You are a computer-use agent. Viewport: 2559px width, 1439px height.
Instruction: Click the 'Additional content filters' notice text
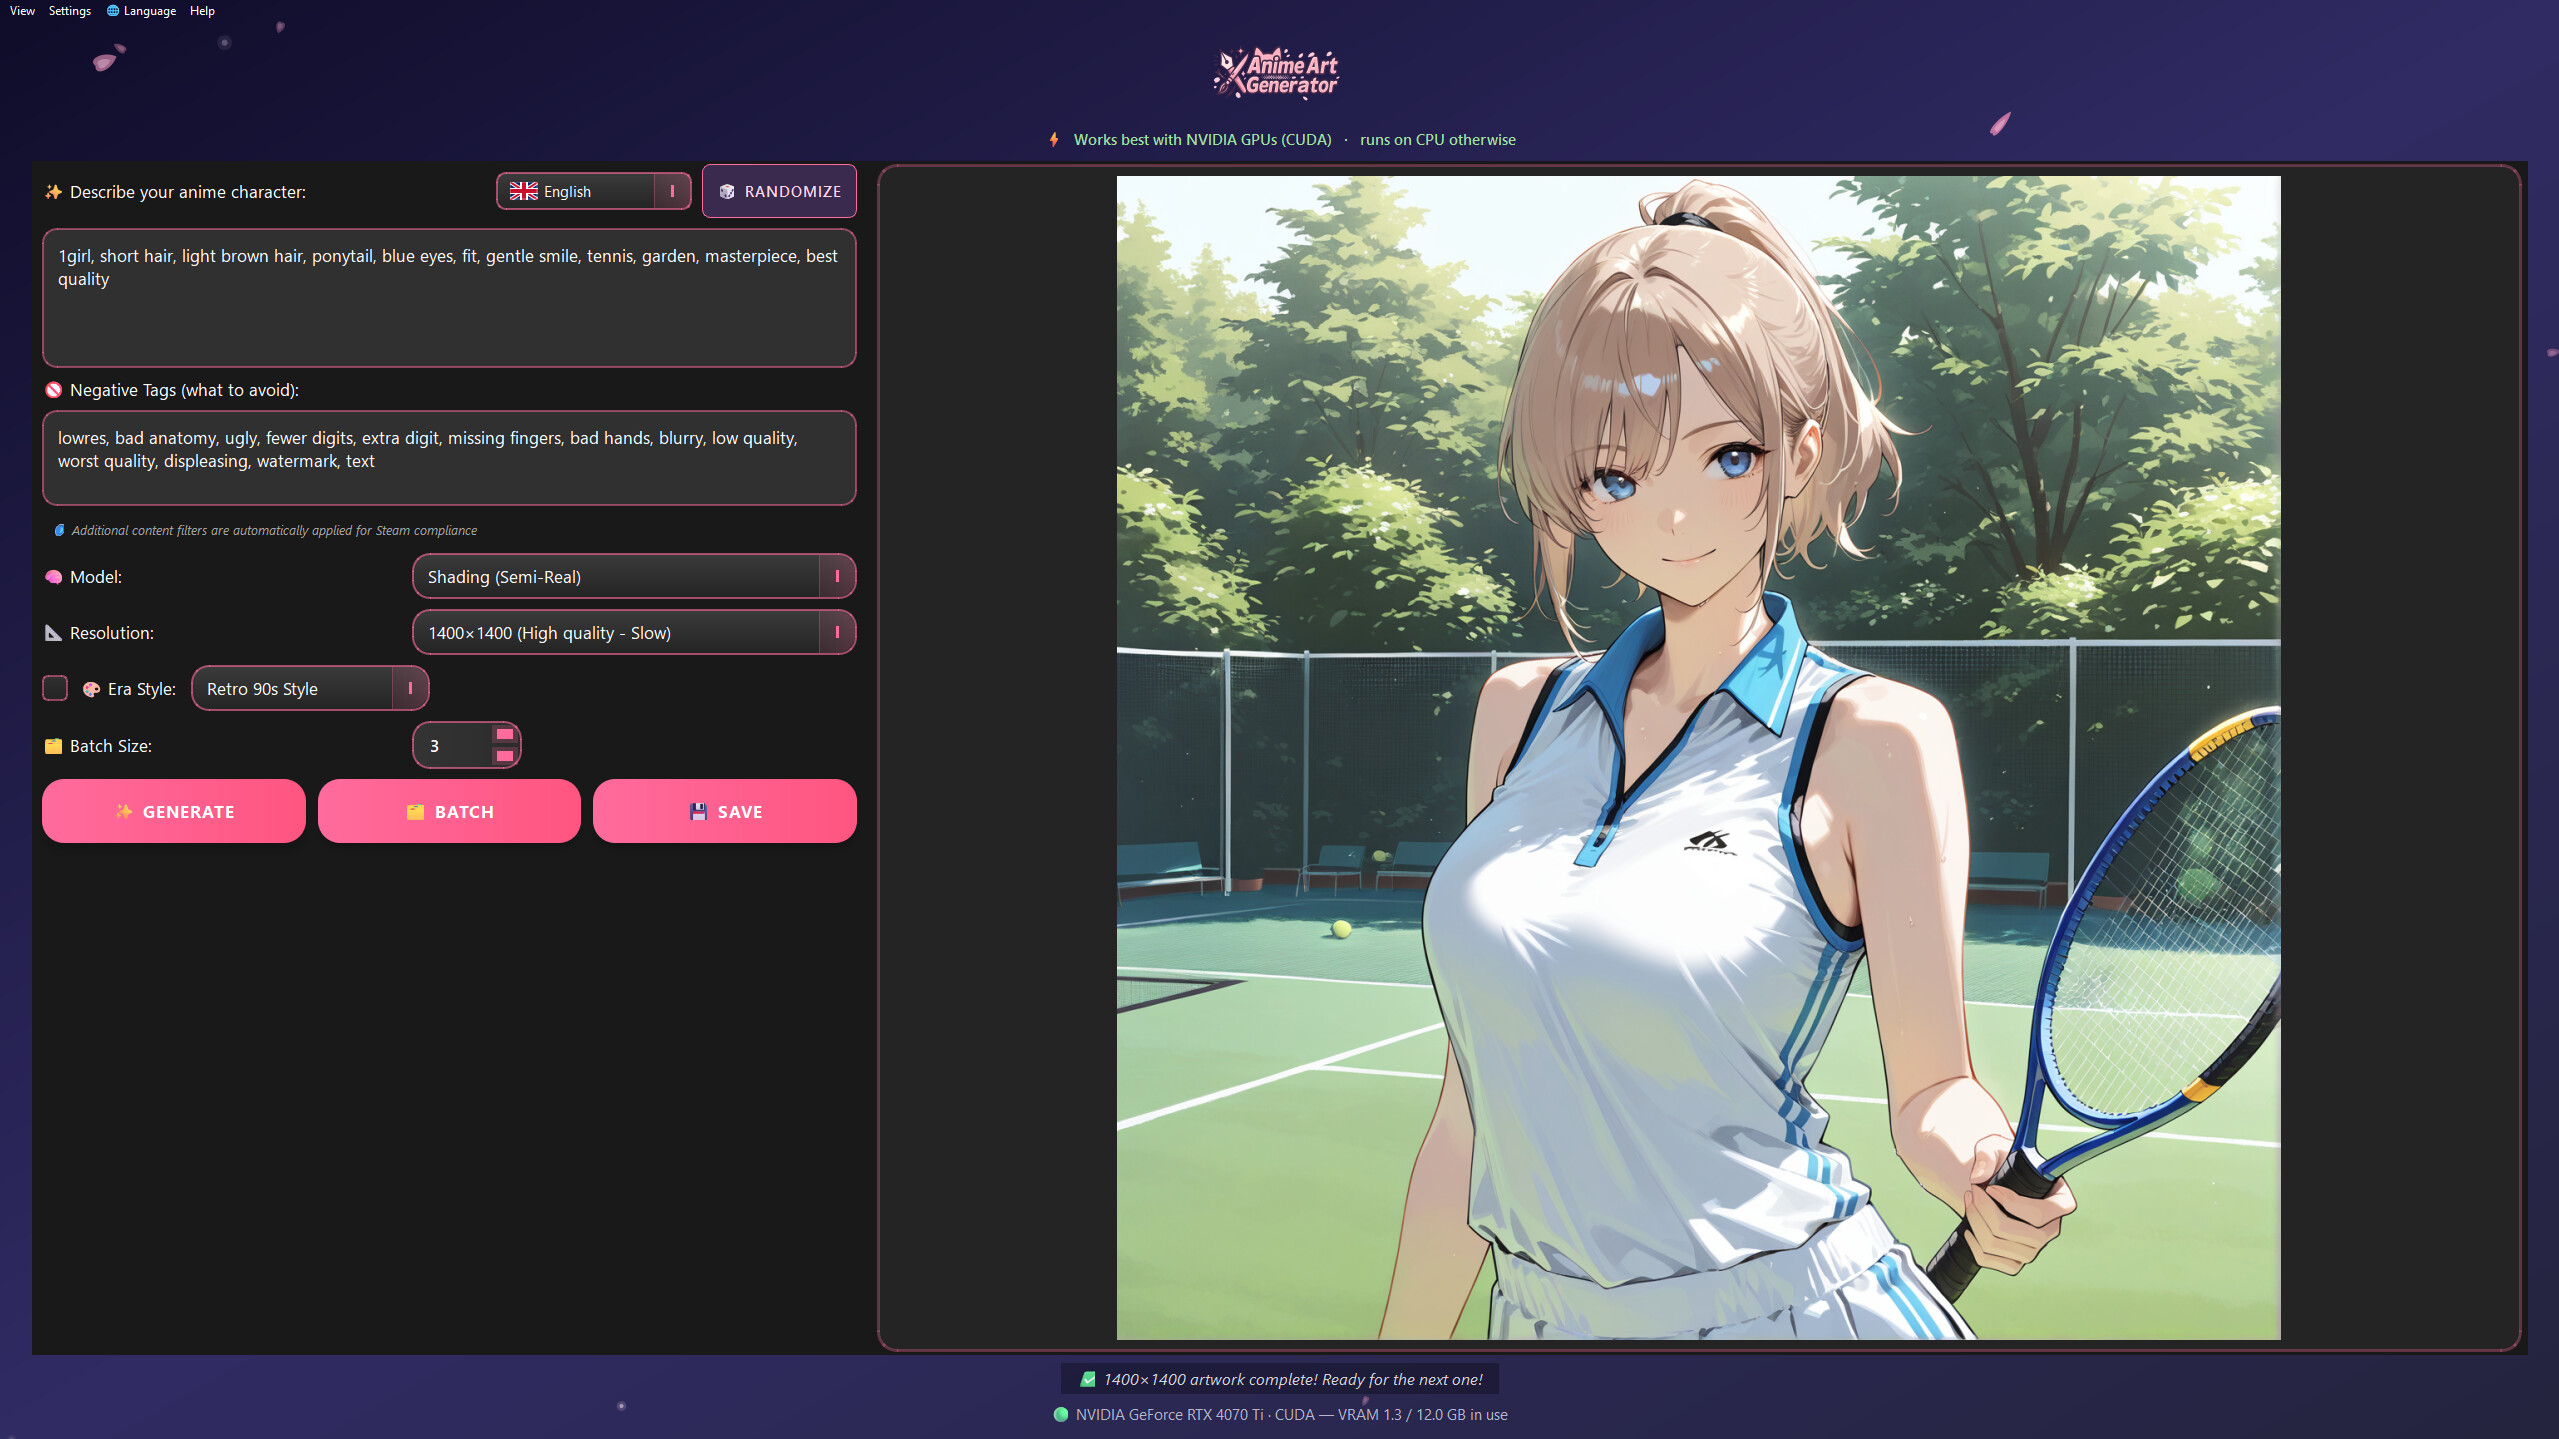[274, 531]
